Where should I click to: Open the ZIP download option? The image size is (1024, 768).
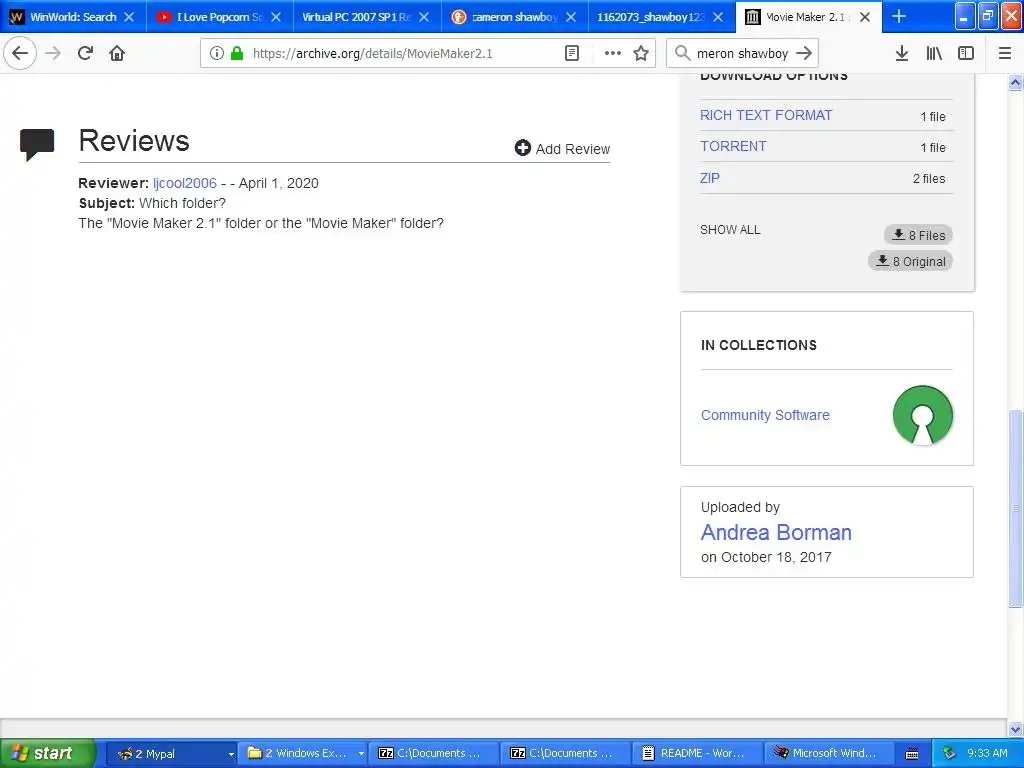tap(710, 178)
